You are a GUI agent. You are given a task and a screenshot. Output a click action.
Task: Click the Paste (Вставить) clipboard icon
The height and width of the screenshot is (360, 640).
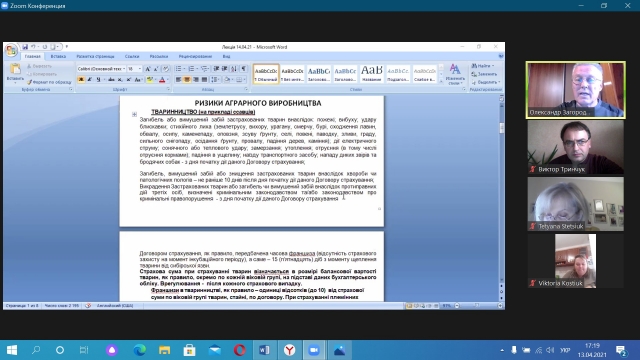(x=15, y=70)
